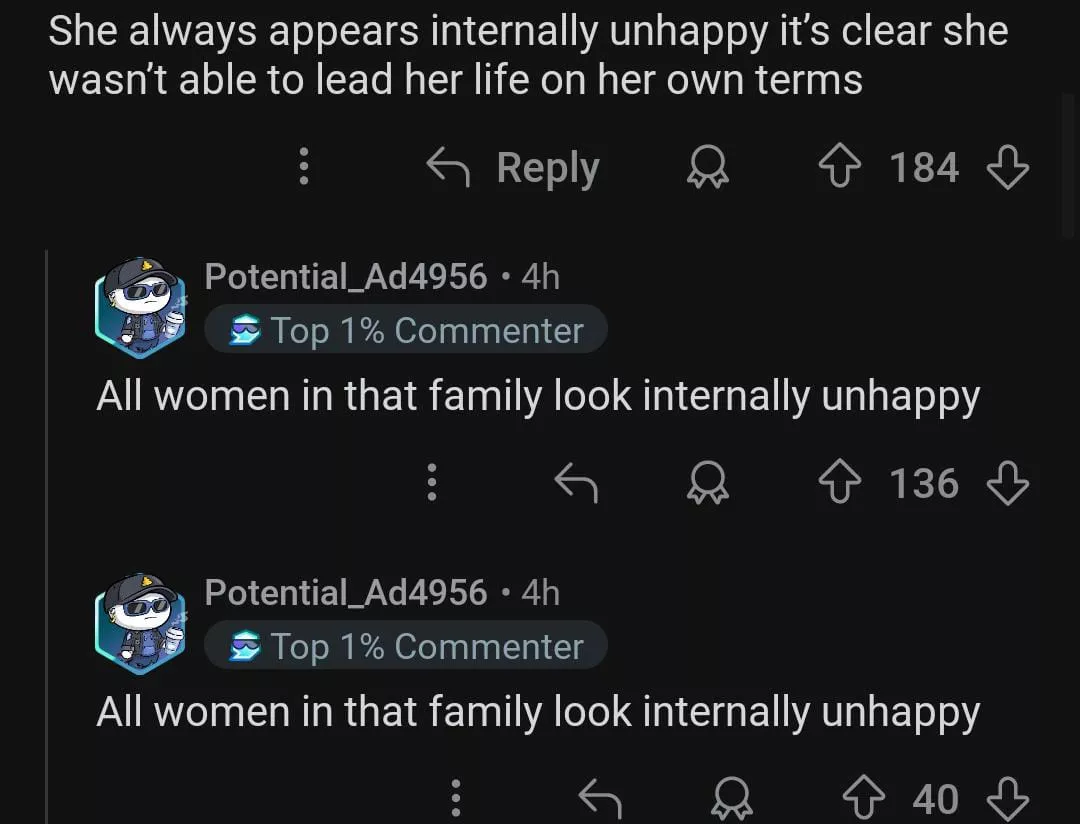
Task: Downvote the reply with 136 points
Action: point(1007,484)
